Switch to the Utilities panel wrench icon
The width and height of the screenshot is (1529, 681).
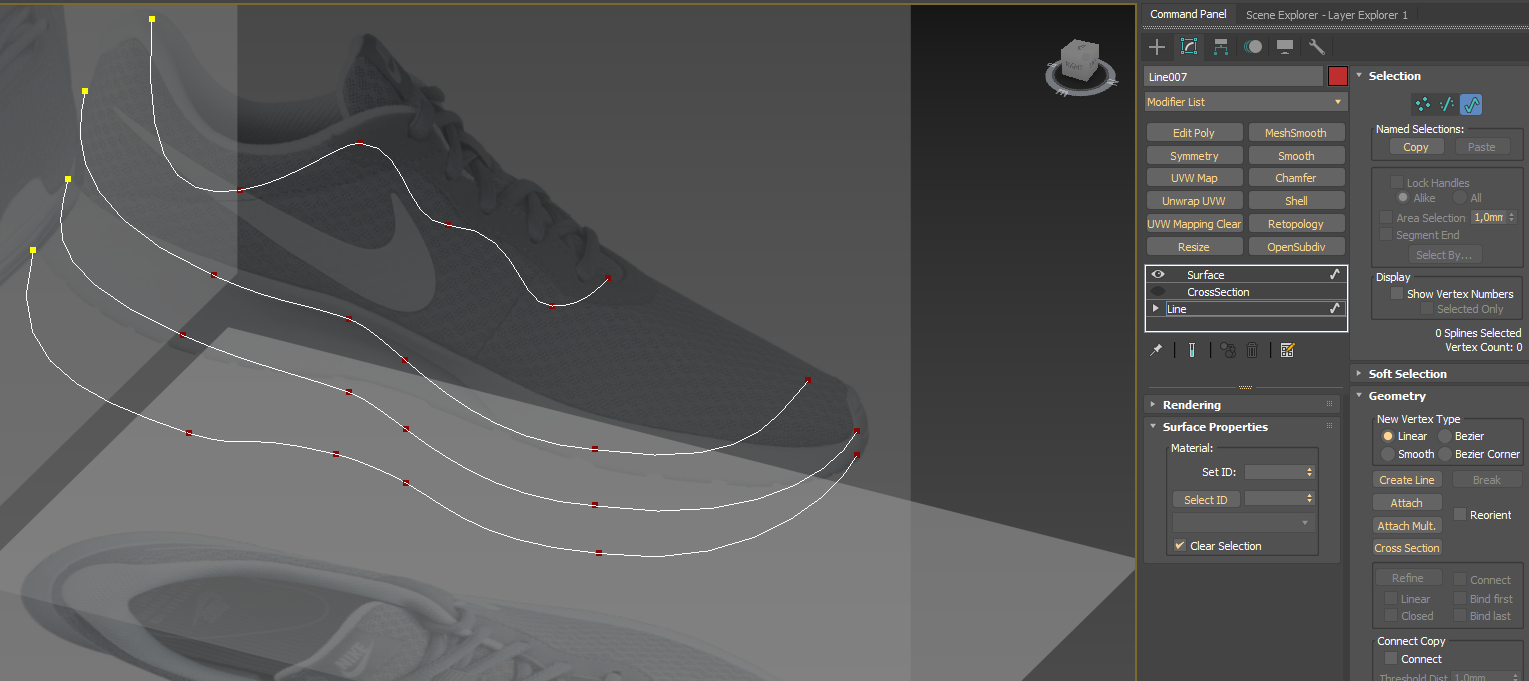point(1316,46)
